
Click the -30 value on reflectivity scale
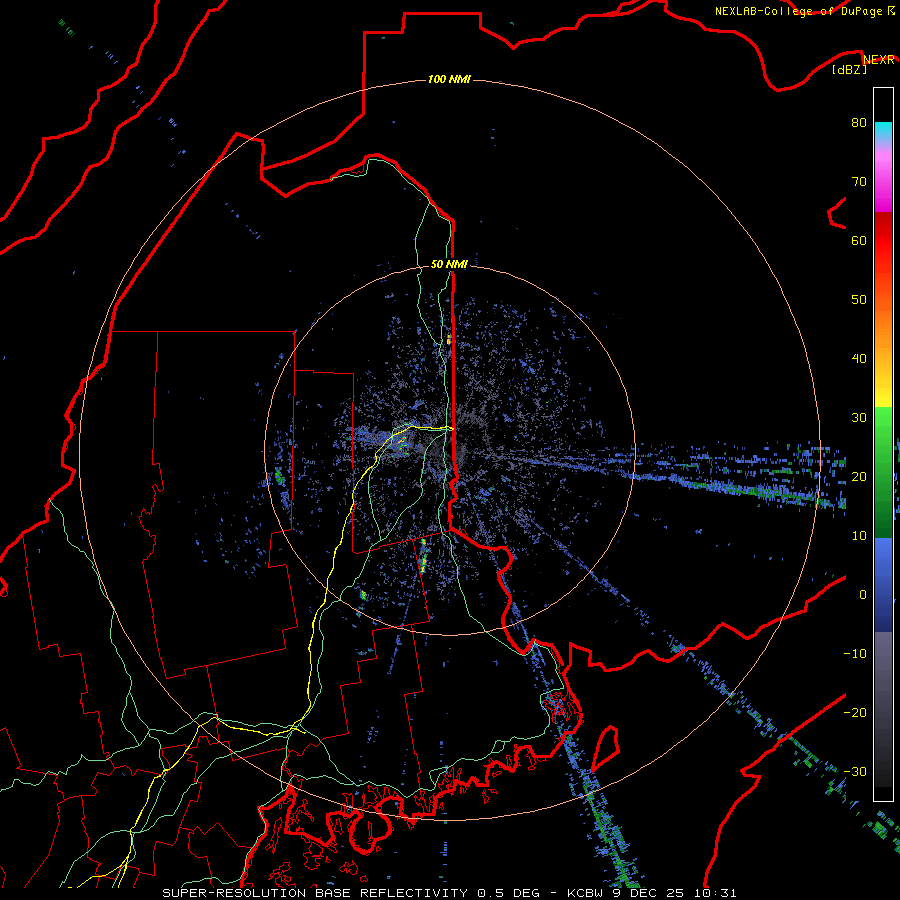(x=855, y=772)
